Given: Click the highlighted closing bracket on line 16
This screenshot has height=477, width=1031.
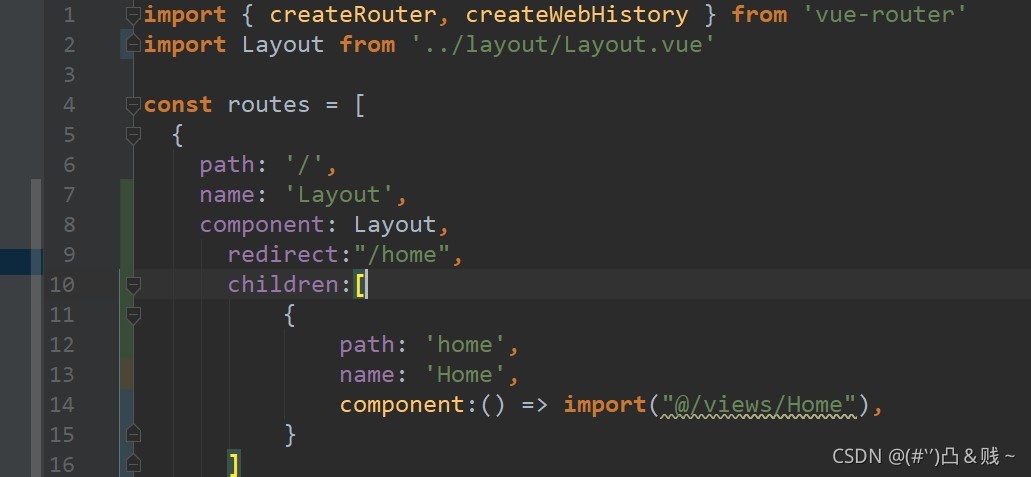Looking at the screenshot, I should [x=233, y=464].
